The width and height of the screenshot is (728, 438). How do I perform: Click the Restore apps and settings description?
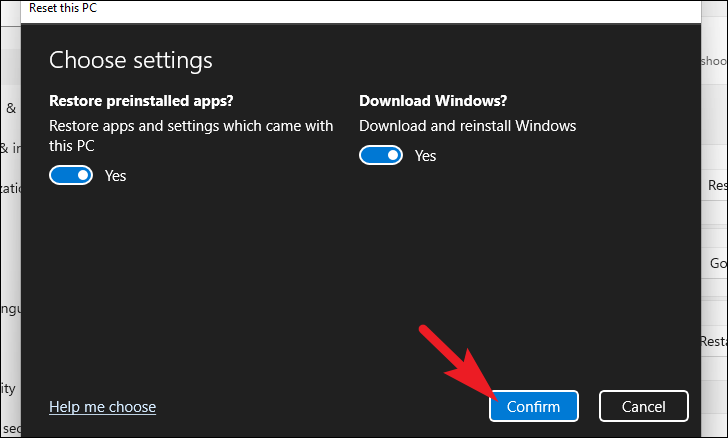coord(191,136)
